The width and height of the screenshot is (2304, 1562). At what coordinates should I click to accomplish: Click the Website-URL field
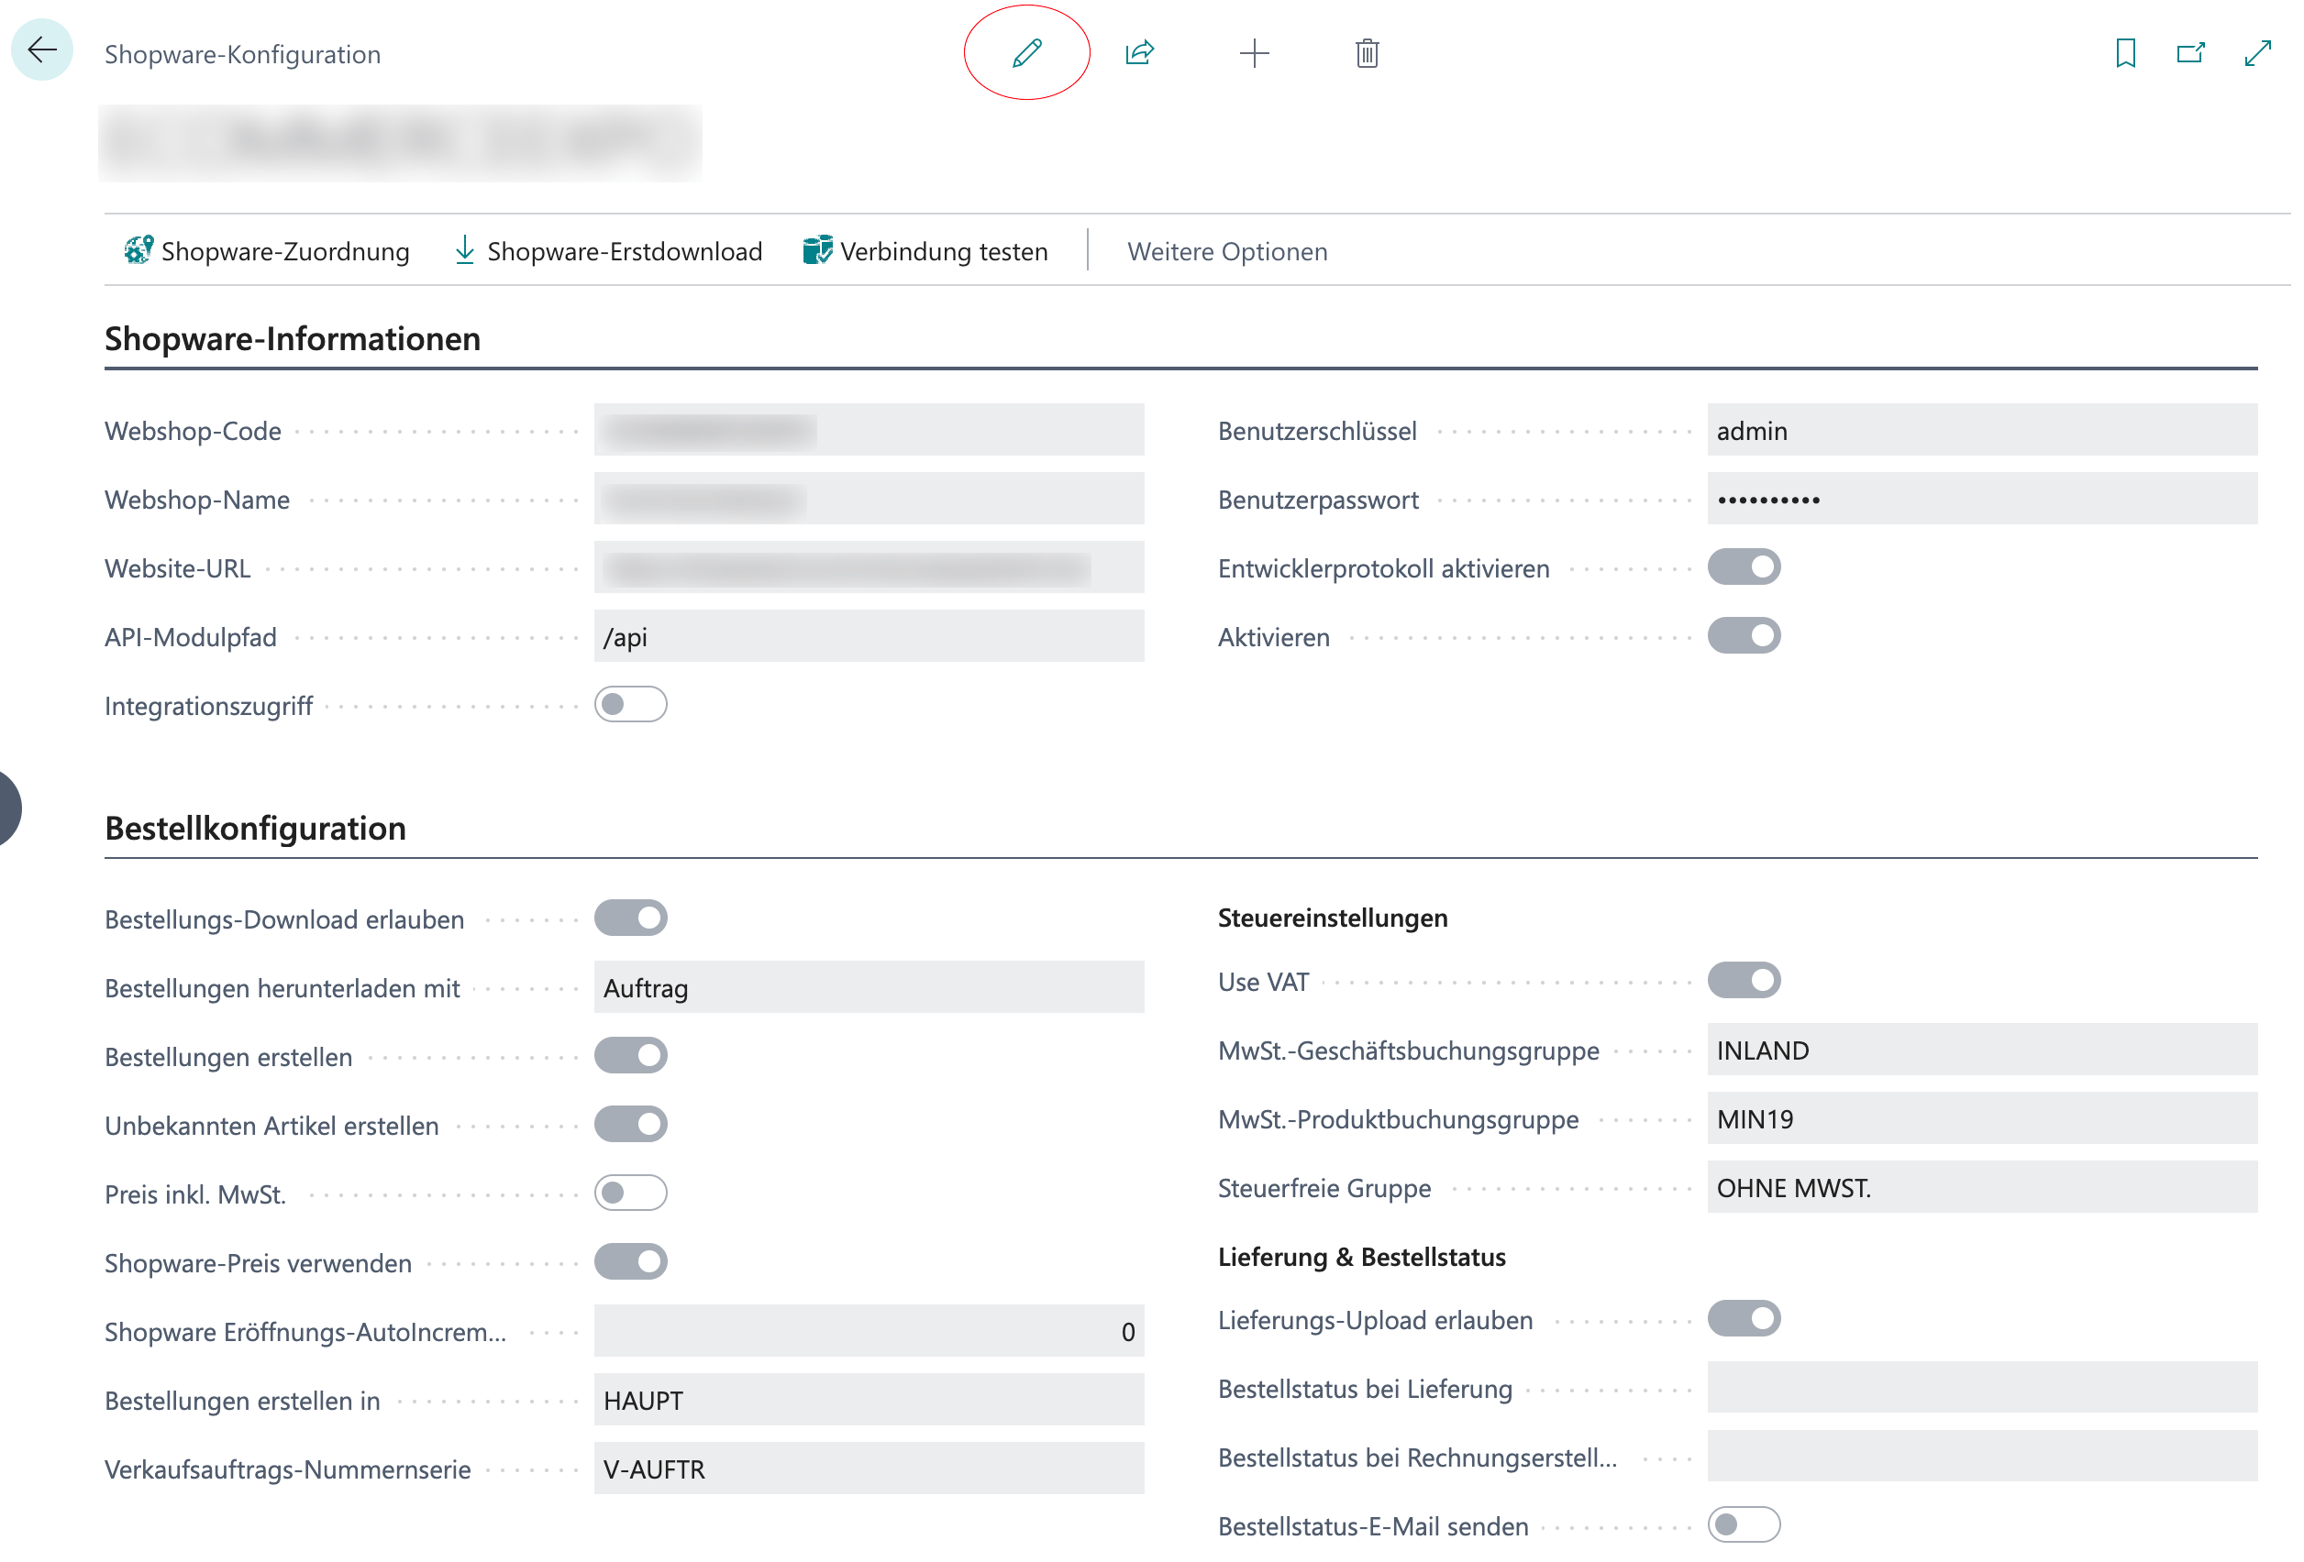(868, 568)
